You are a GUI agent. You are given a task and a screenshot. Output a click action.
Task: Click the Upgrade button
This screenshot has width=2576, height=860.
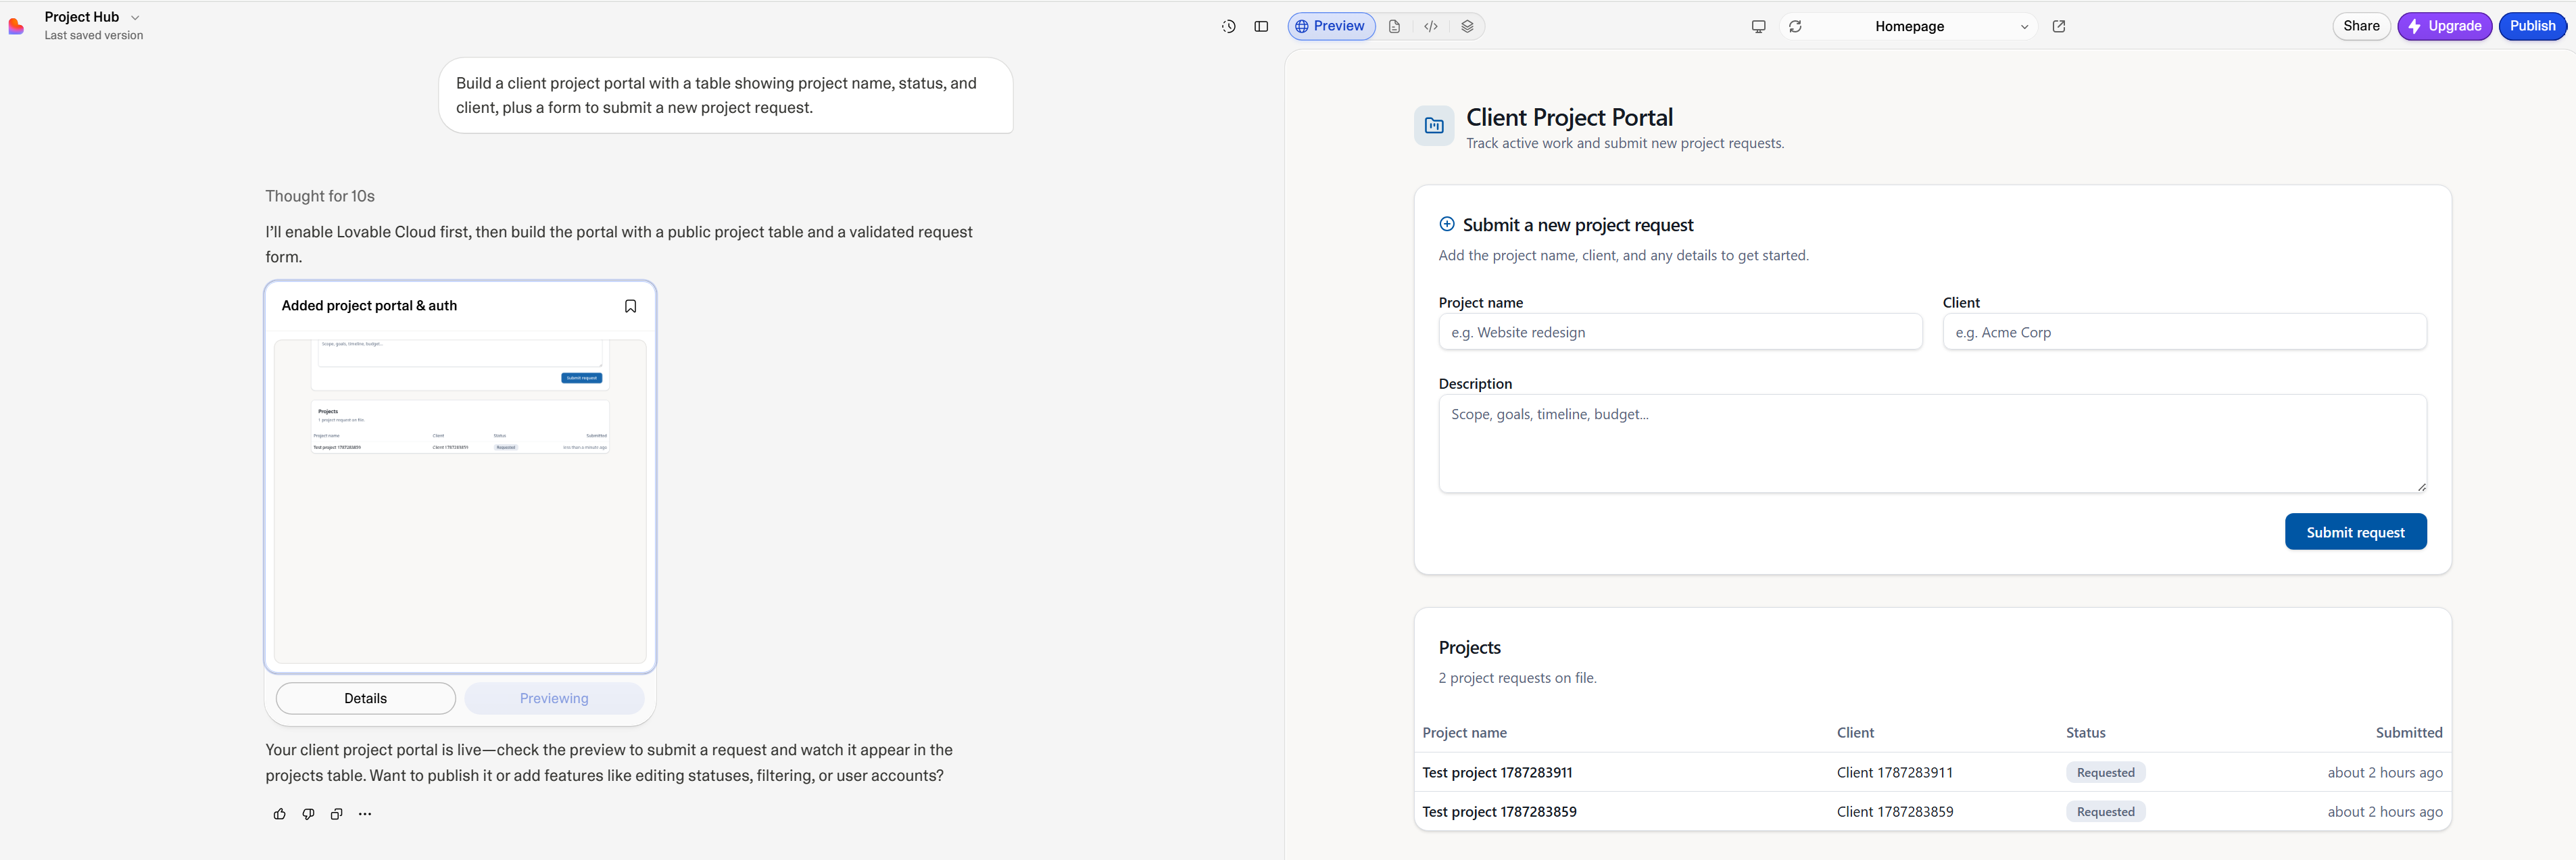click(x=2444, y=26)
